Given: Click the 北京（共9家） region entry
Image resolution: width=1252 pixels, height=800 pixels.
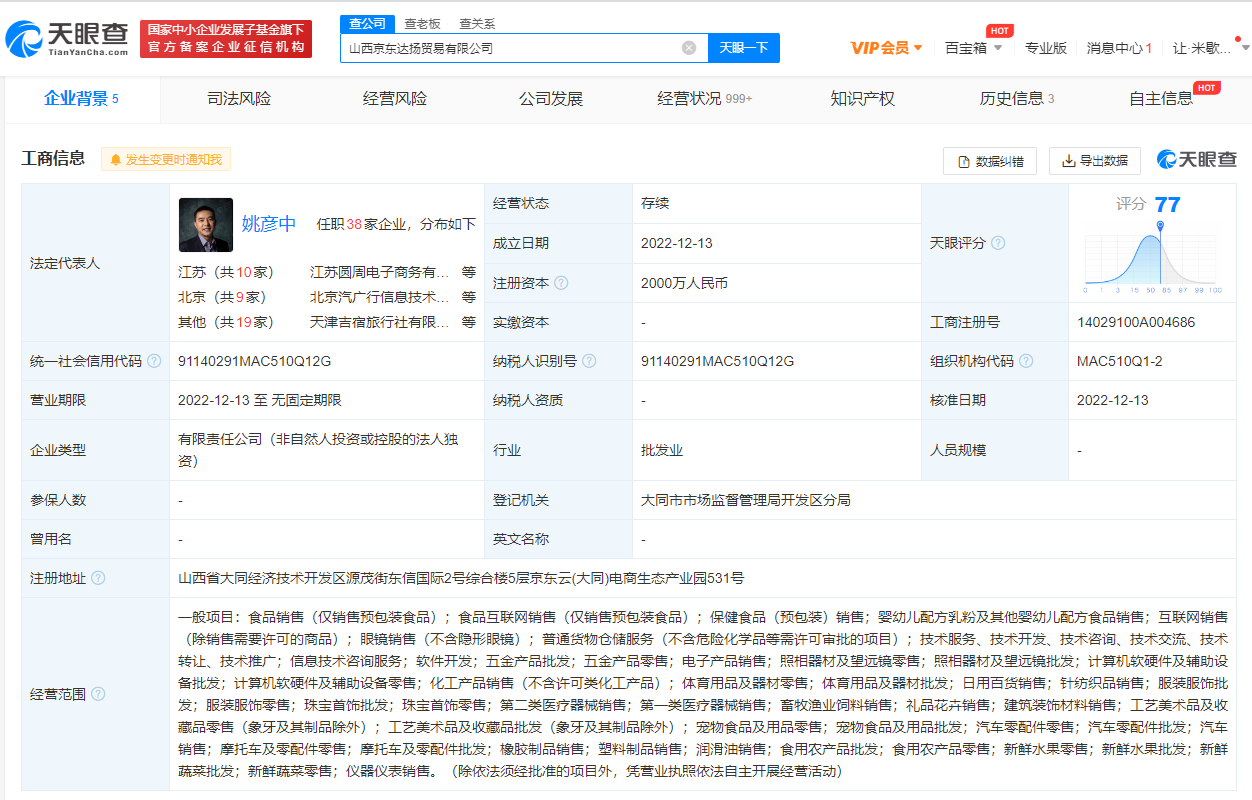Looking at the screenshot, I should (x=222, y=297).
